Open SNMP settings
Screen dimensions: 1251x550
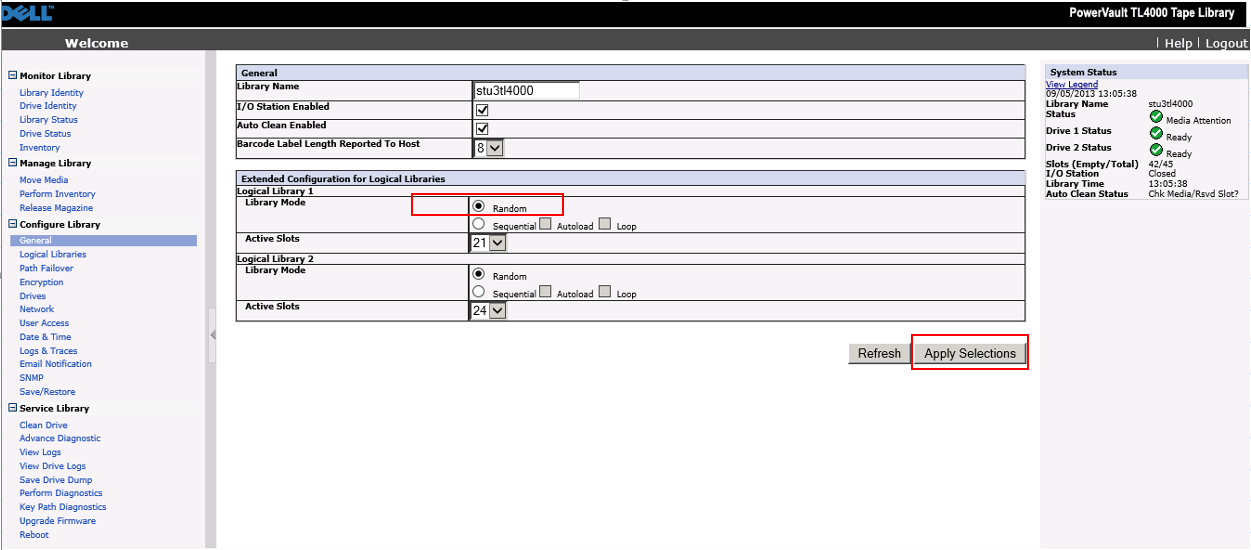[32, 378]
